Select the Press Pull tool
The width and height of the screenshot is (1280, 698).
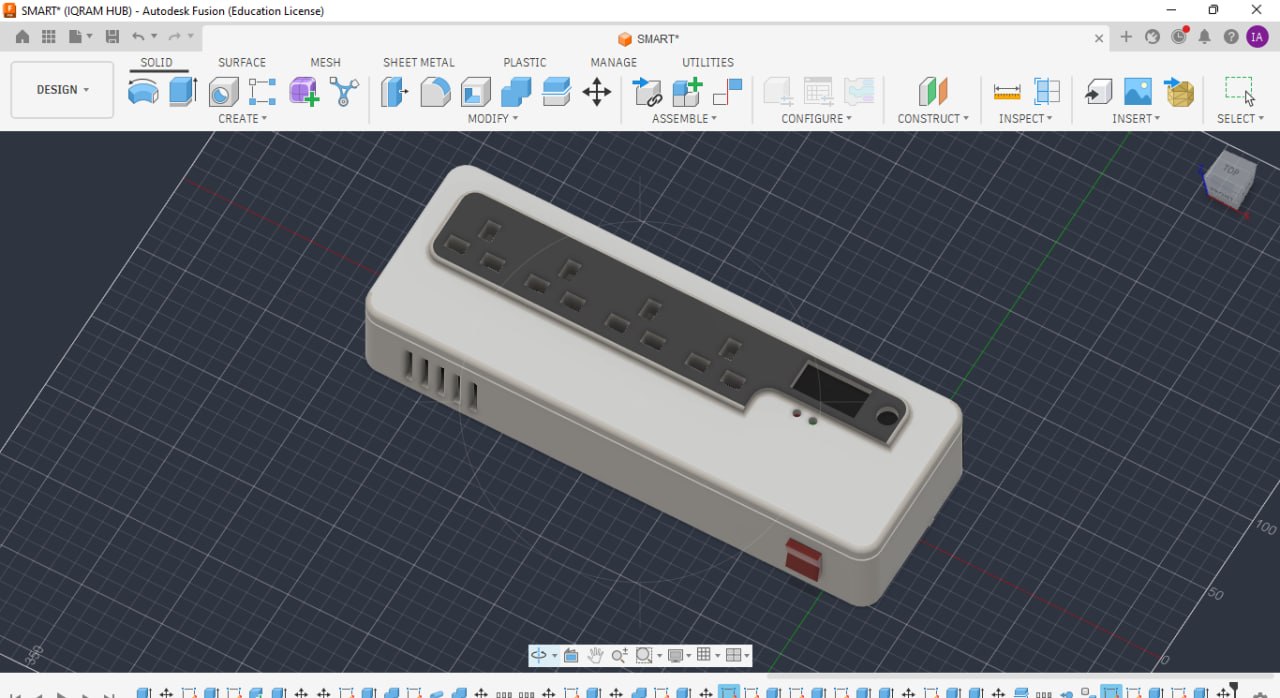395,92
